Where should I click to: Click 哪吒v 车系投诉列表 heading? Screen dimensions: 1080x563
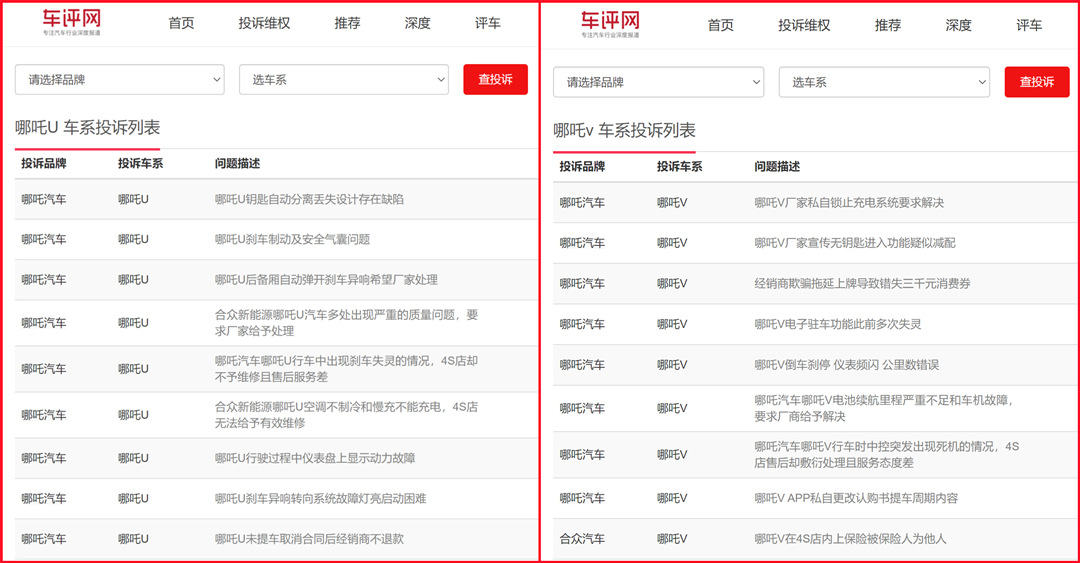coord(624,130)
